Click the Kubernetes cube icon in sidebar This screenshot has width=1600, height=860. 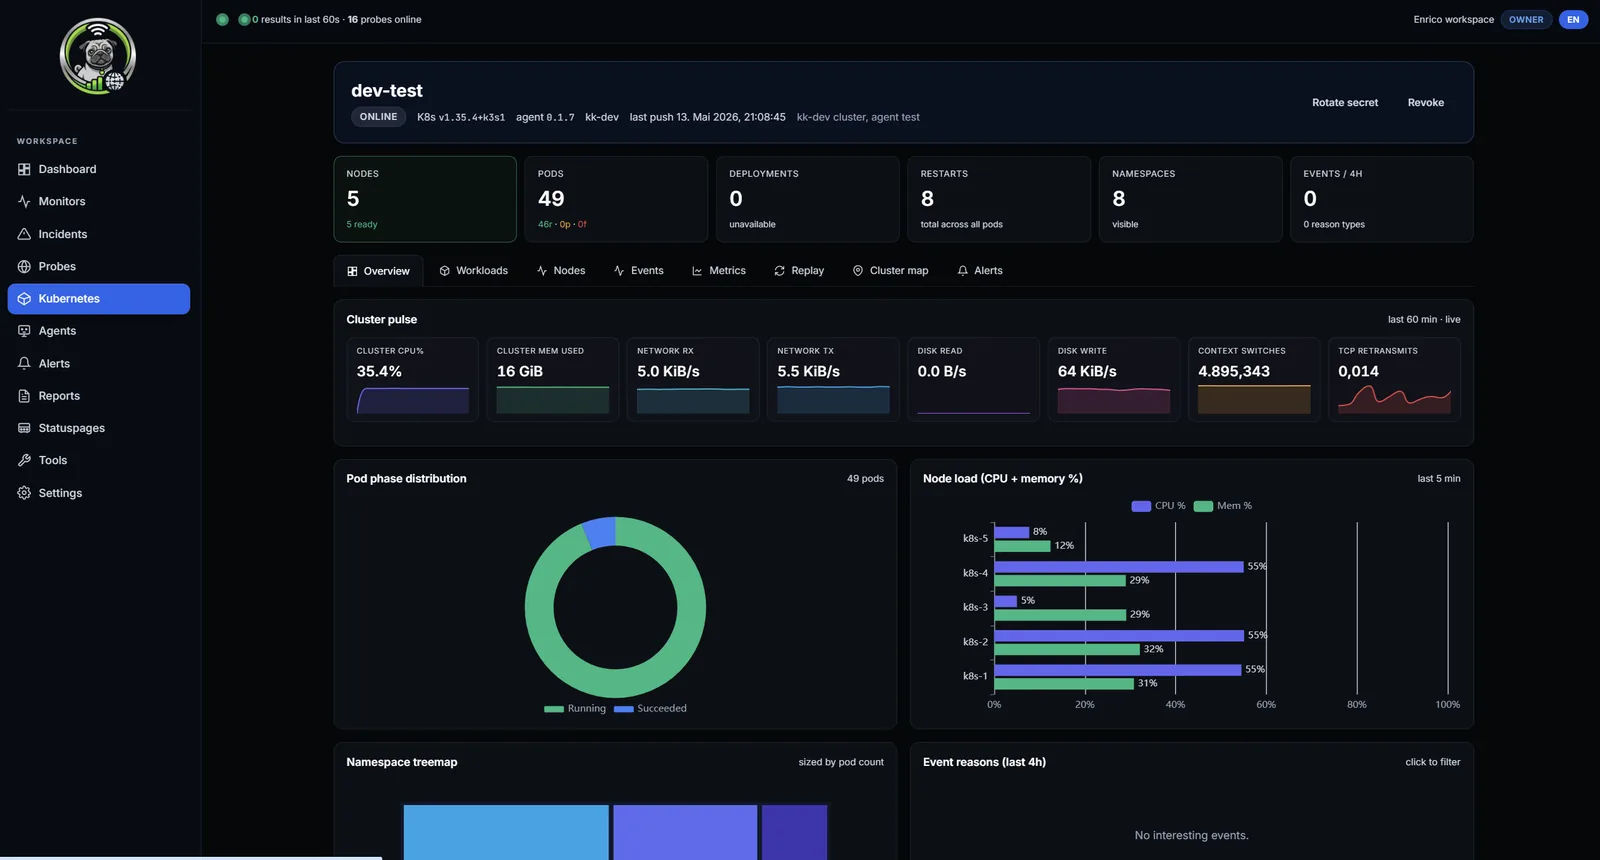point(24,299)
